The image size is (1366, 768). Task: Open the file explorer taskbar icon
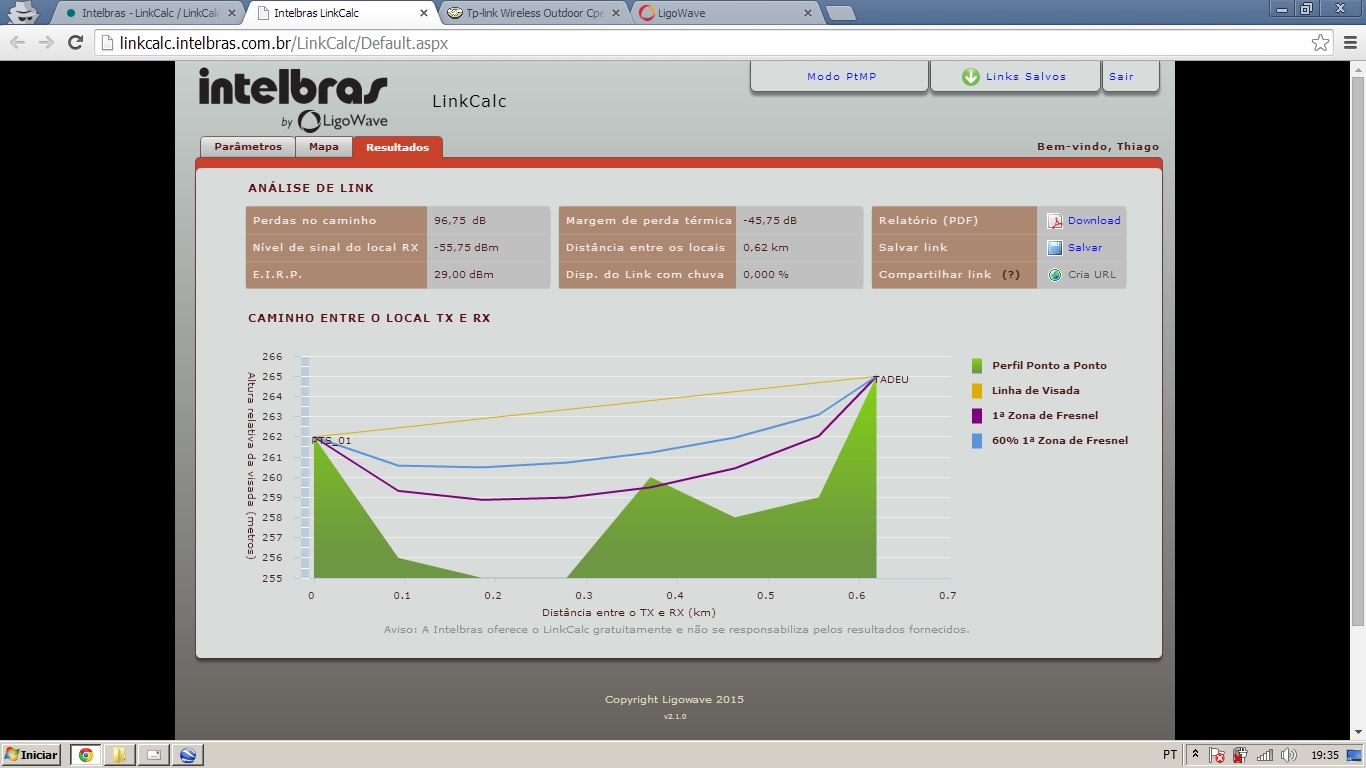tap(119, 755)
